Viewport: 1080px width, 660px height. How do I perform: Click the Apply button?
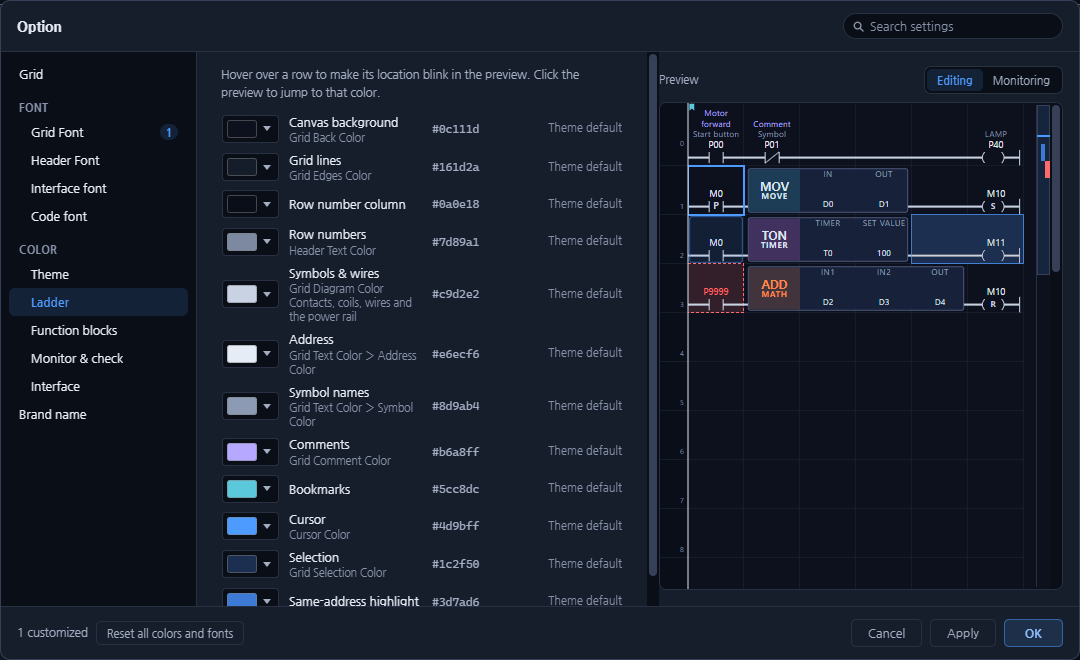click(x=962, y=633)
